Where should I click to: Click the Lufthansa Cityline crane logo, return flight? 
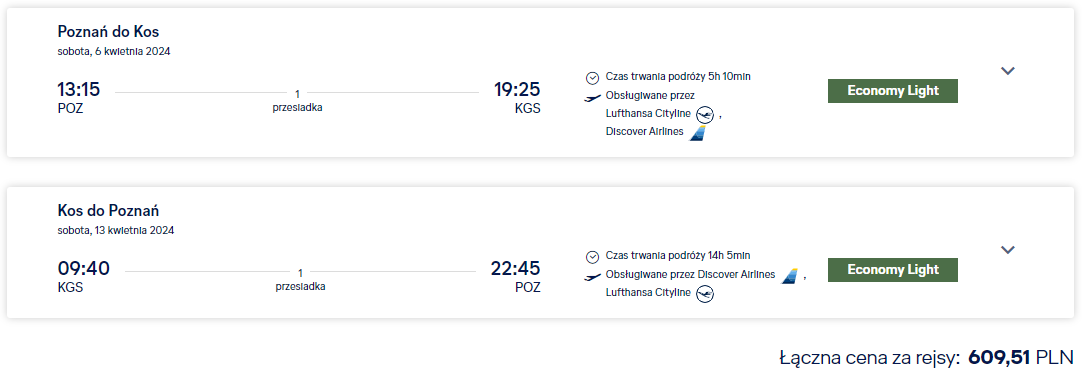pyautogui.click(x=705, y=294)
